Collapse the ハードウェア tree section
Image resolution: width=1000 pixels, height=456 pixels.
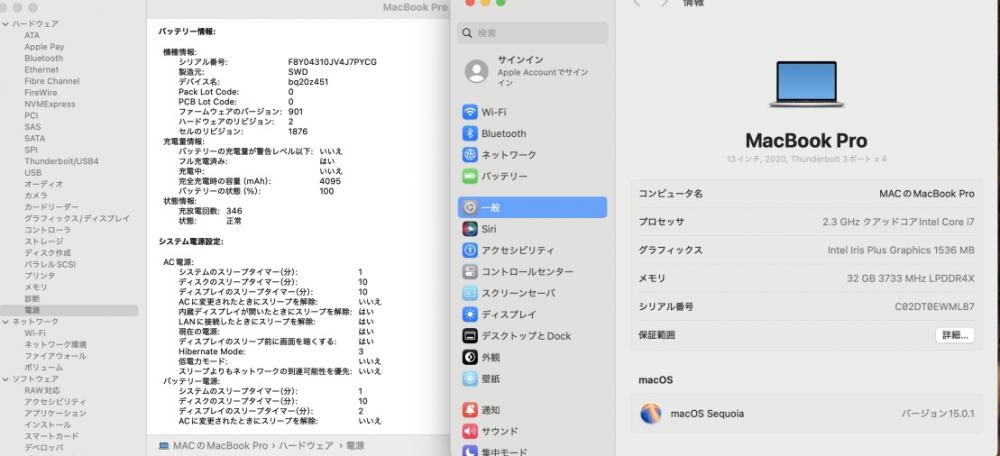5,24
